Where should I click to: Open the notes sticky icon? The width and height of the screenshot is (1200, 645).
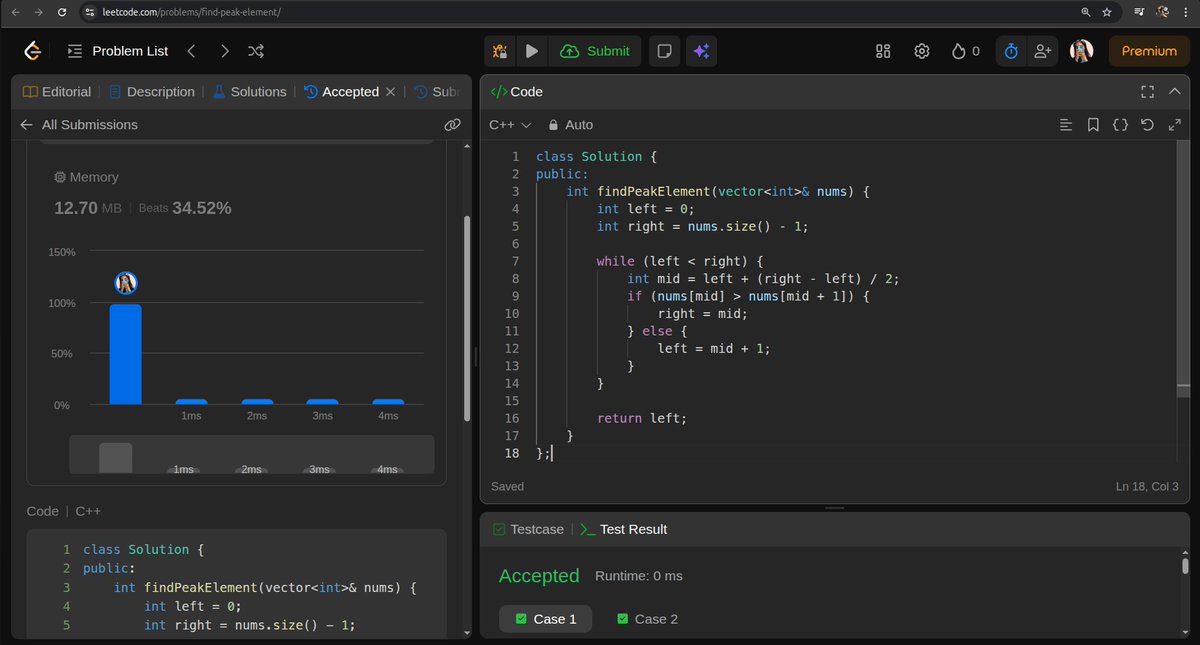[663, 51]
